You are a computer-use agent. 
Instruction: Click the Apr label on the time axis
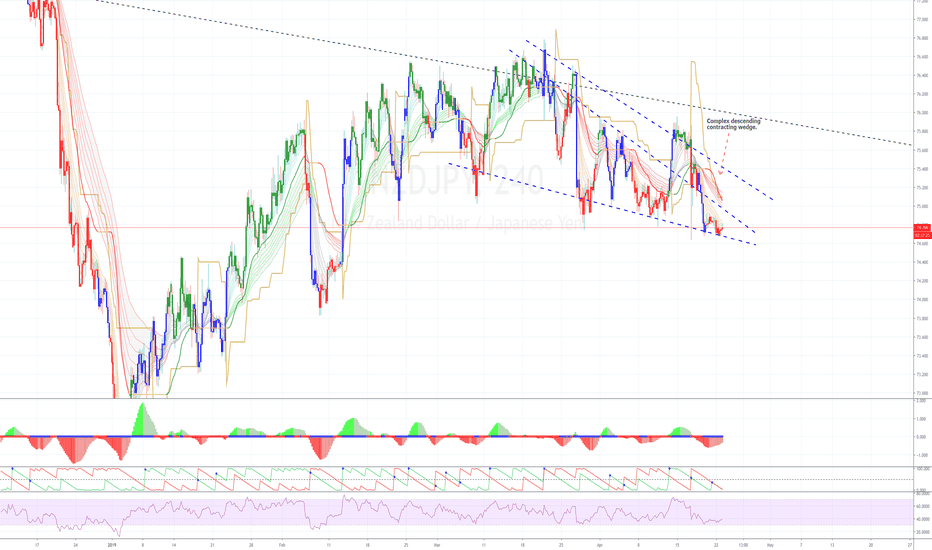click(600, 545)
